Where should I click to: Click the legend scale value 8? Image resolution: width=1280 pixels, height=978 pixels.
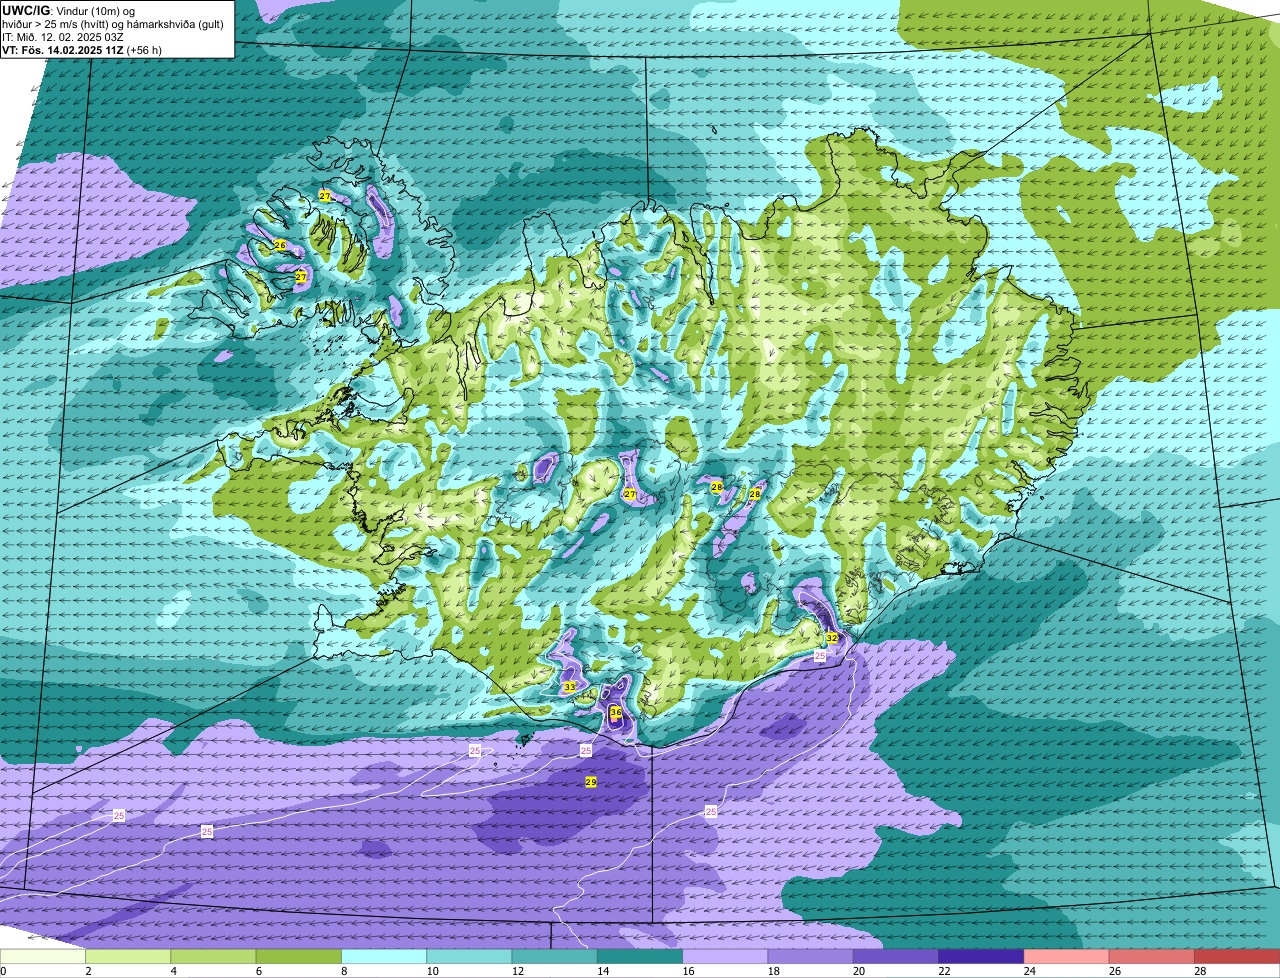344,972
